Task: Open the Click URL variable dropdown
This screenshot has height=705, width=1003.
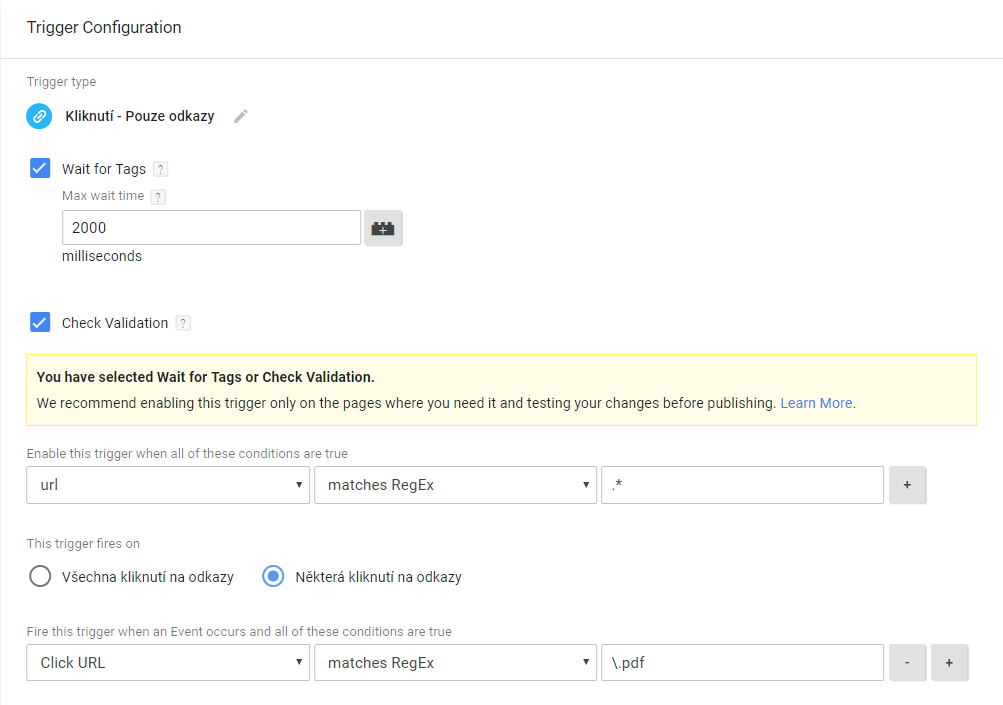Action: click(168, 663)
